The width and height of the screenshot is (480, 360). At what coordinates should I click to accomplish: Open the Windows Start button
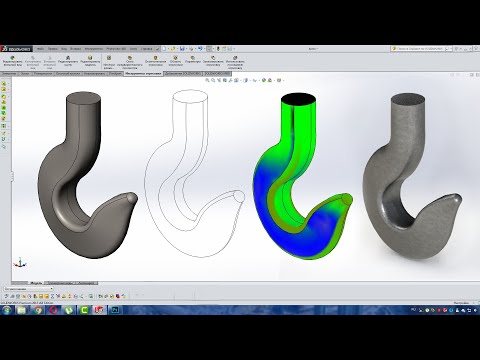point(6,310)
